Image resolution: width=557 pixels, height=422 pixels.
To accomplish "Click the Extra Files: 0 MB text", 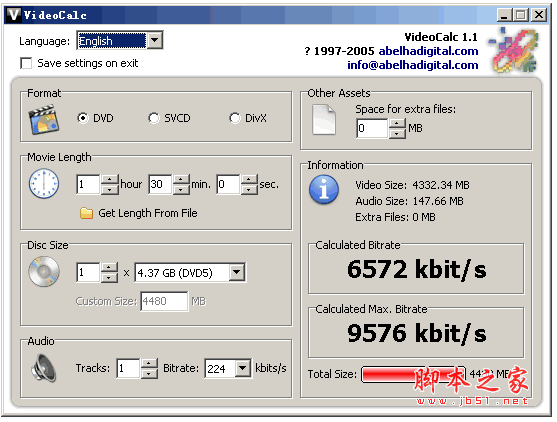I will (395, 217).
